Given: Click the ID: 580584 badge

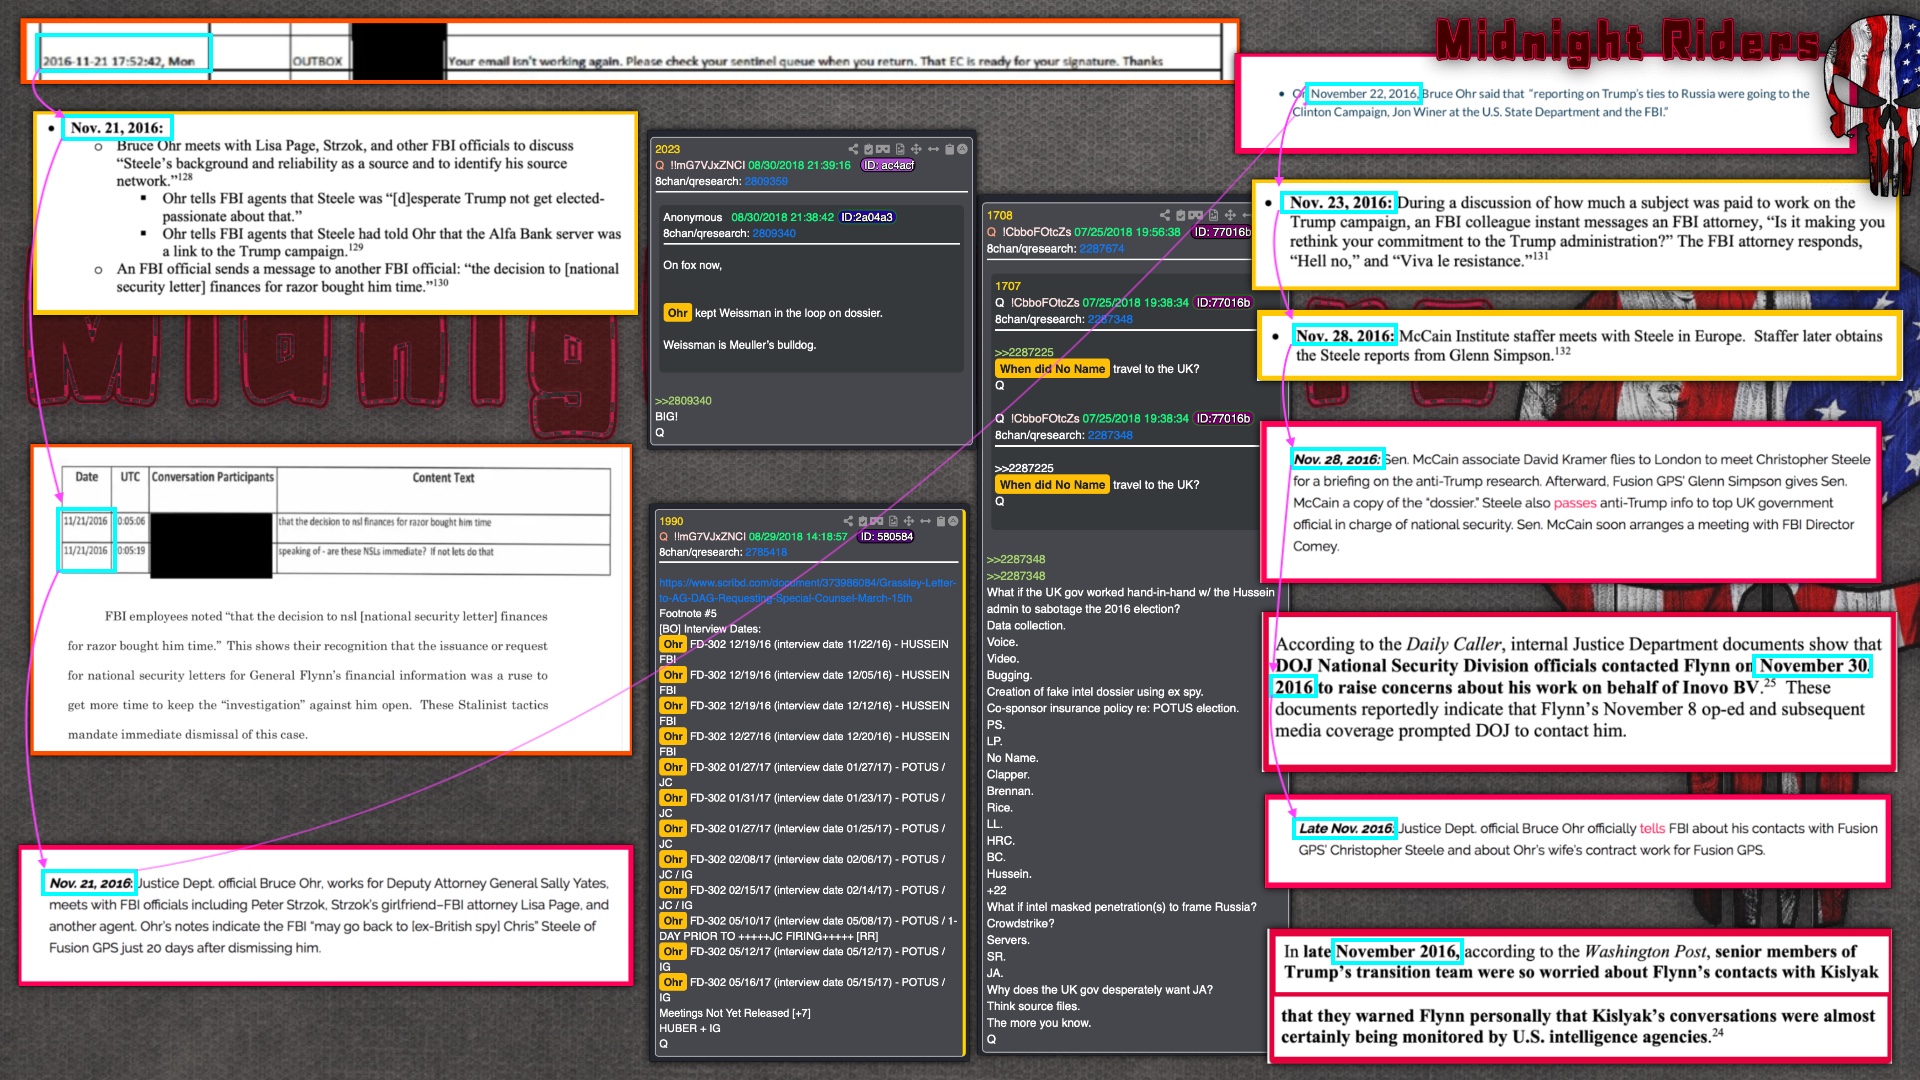Looking at the screenshot, I should point(886,536).
